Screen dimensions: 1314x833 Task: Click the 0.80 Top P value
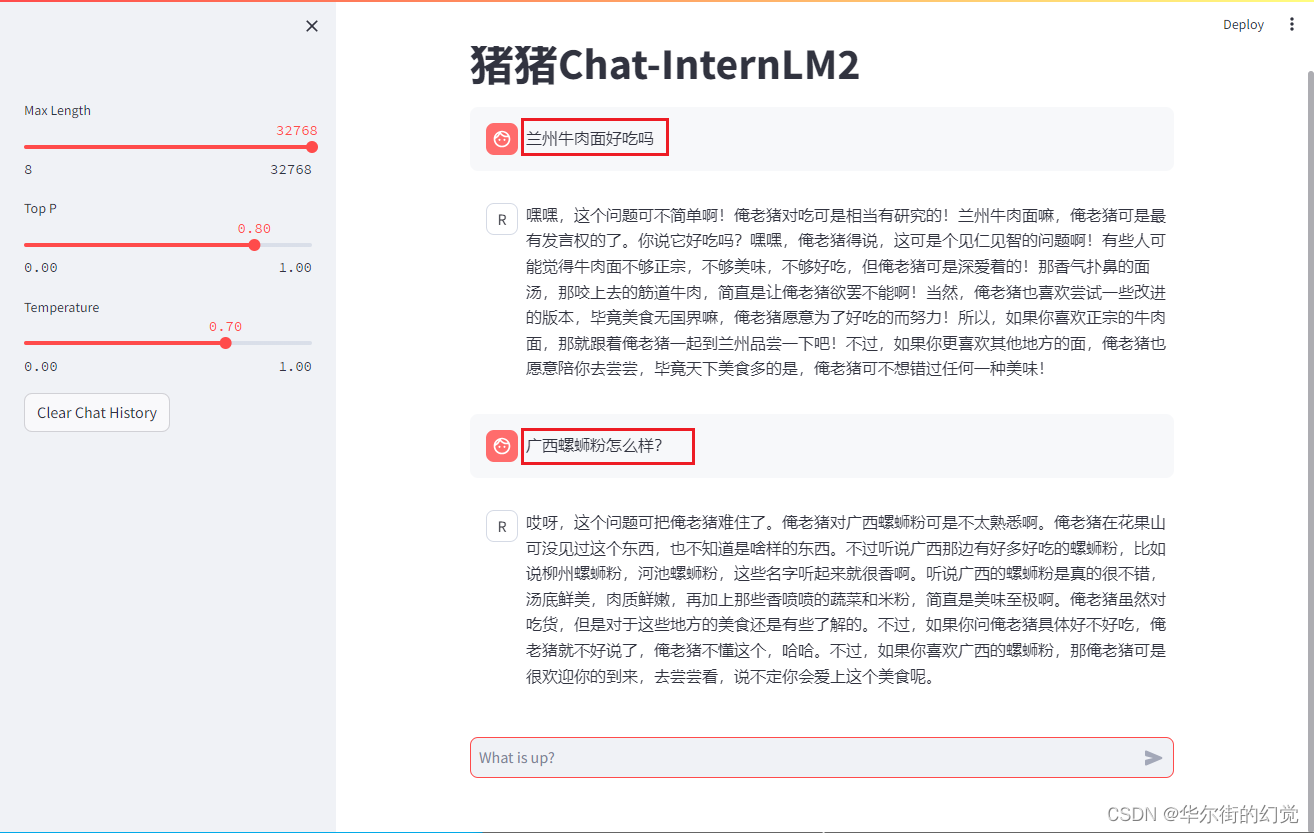tap(254, 229)
